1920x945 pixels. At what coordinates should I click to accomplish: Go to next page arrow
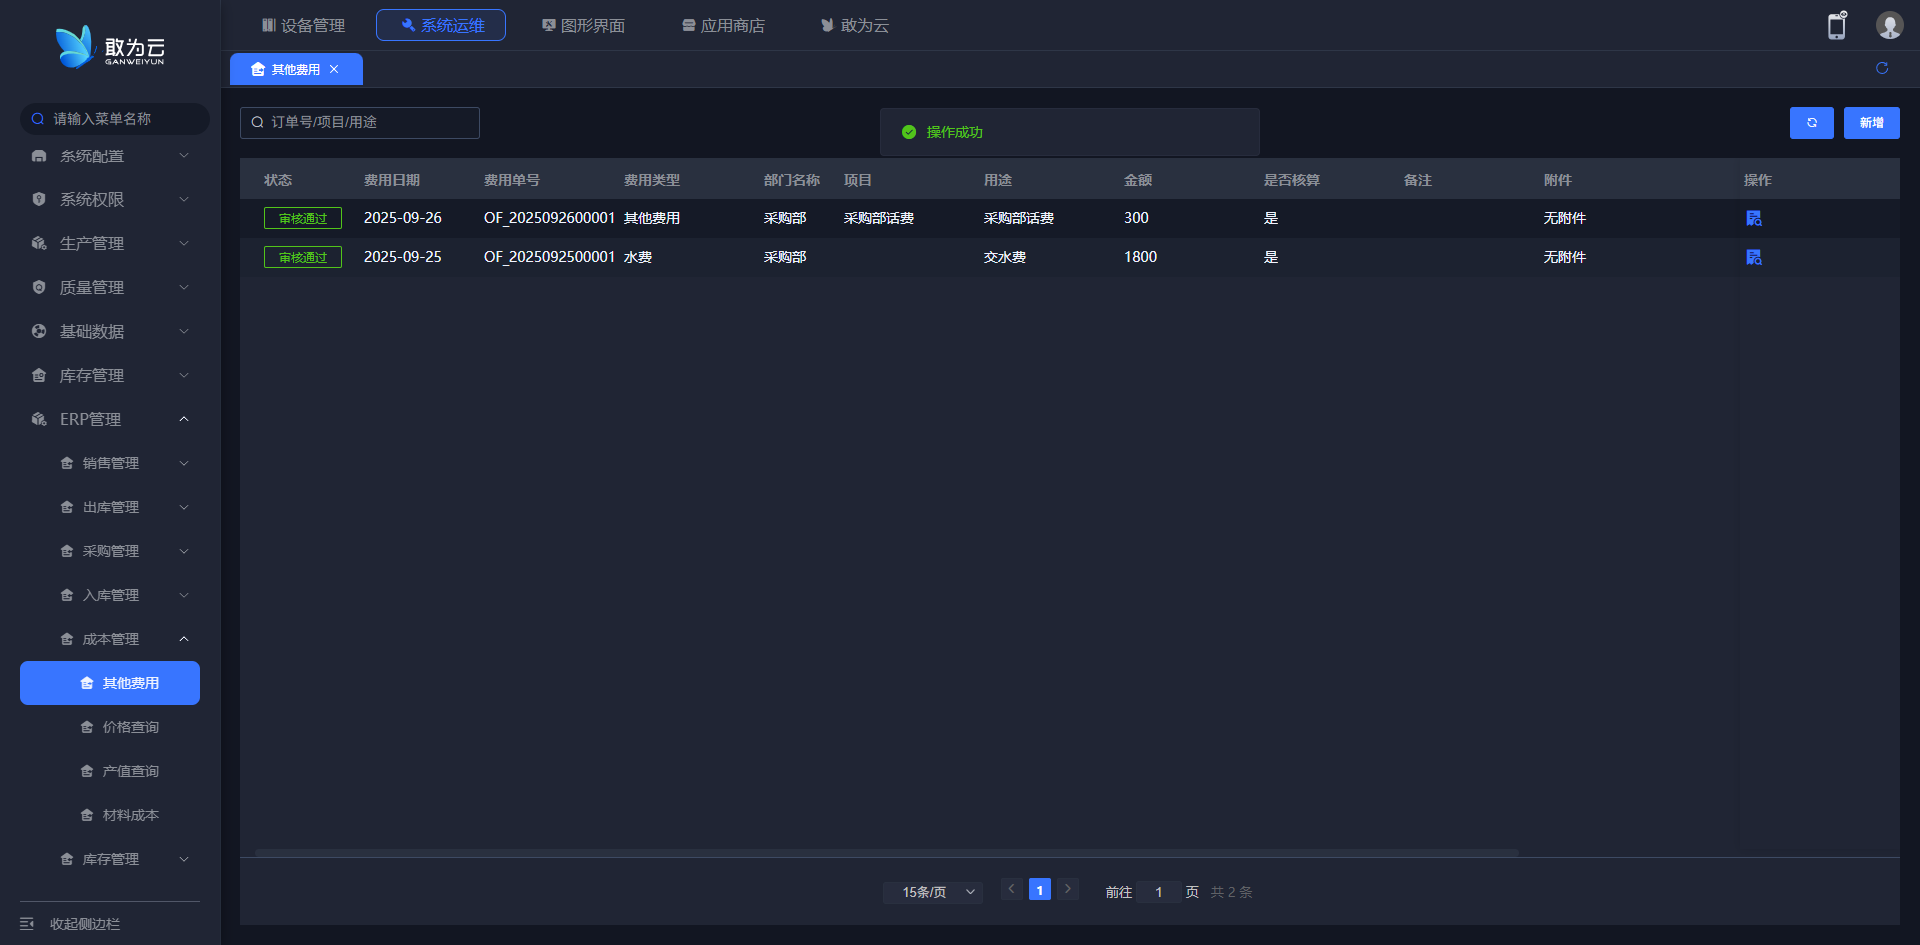pos(1068,889)
